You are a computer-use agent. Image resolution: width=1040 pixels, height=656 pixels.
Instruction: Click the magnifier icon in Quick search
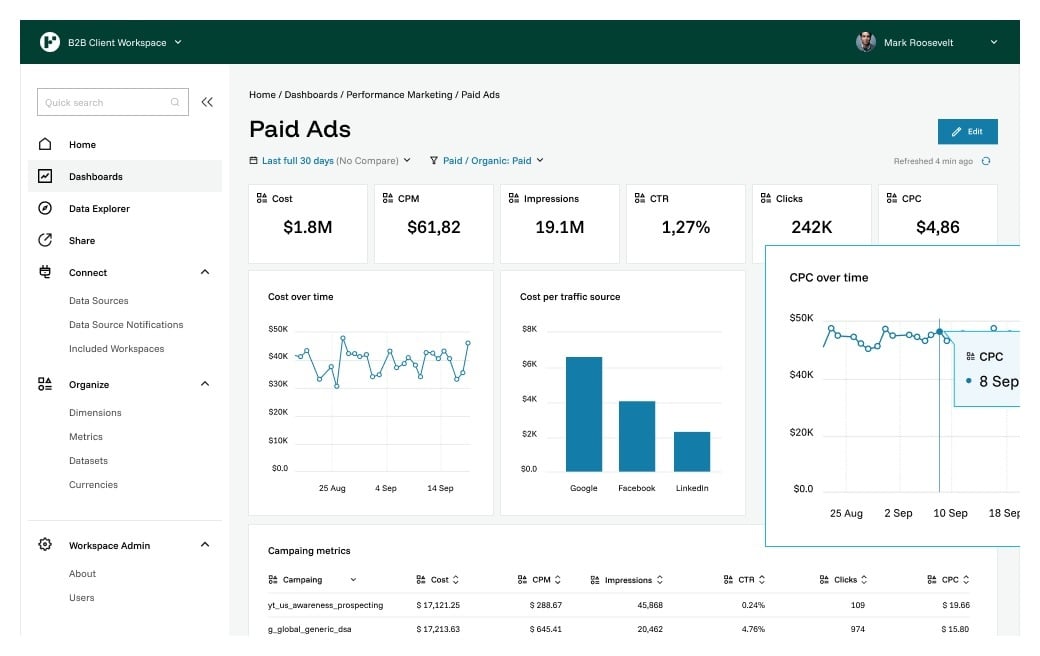175,102
